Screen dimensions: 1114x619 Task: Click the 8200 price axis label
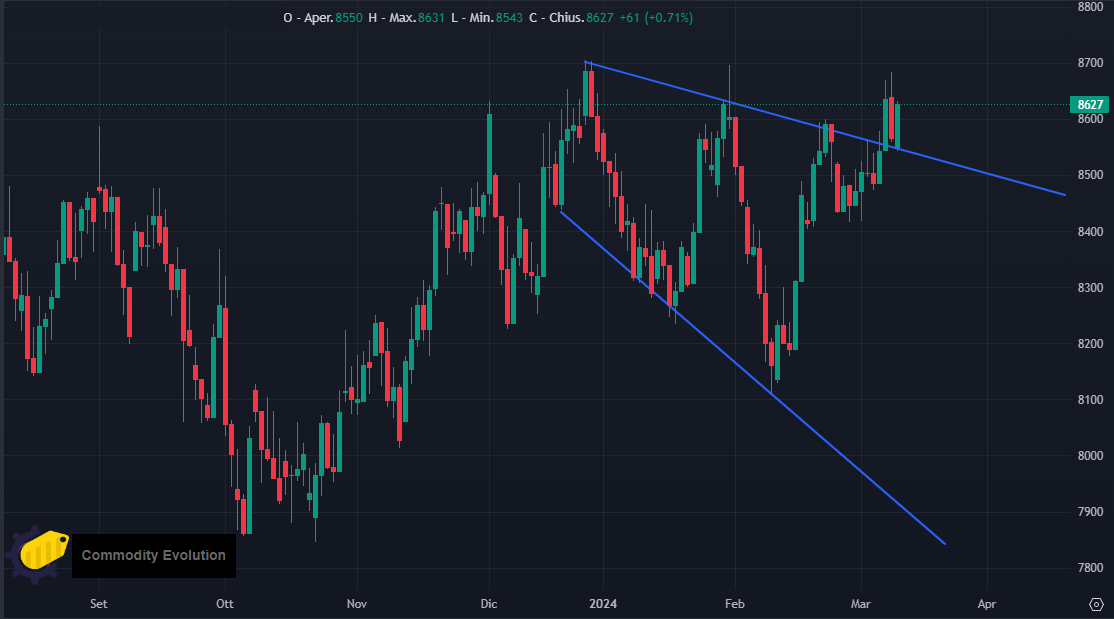(1091, 344)
